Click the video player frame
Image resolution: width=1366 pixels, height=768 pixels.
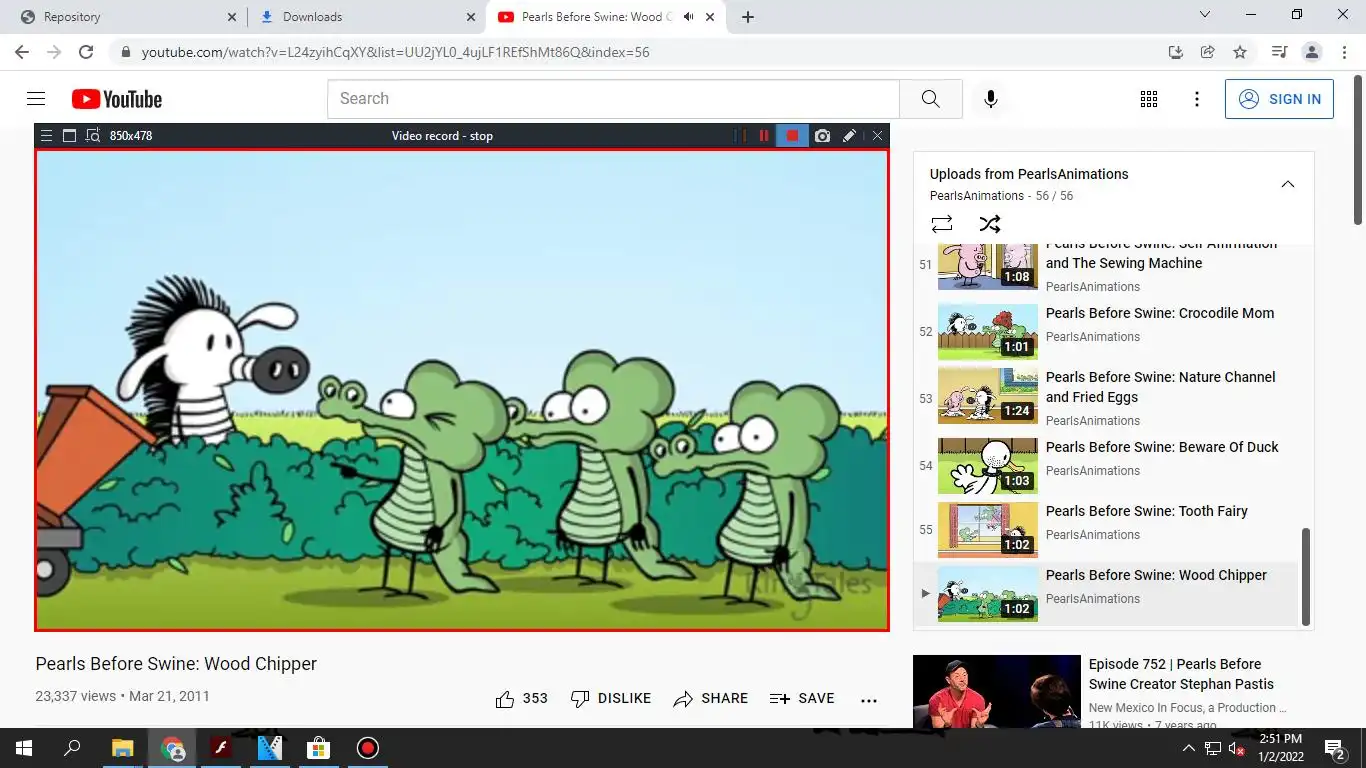coord(462,390)
